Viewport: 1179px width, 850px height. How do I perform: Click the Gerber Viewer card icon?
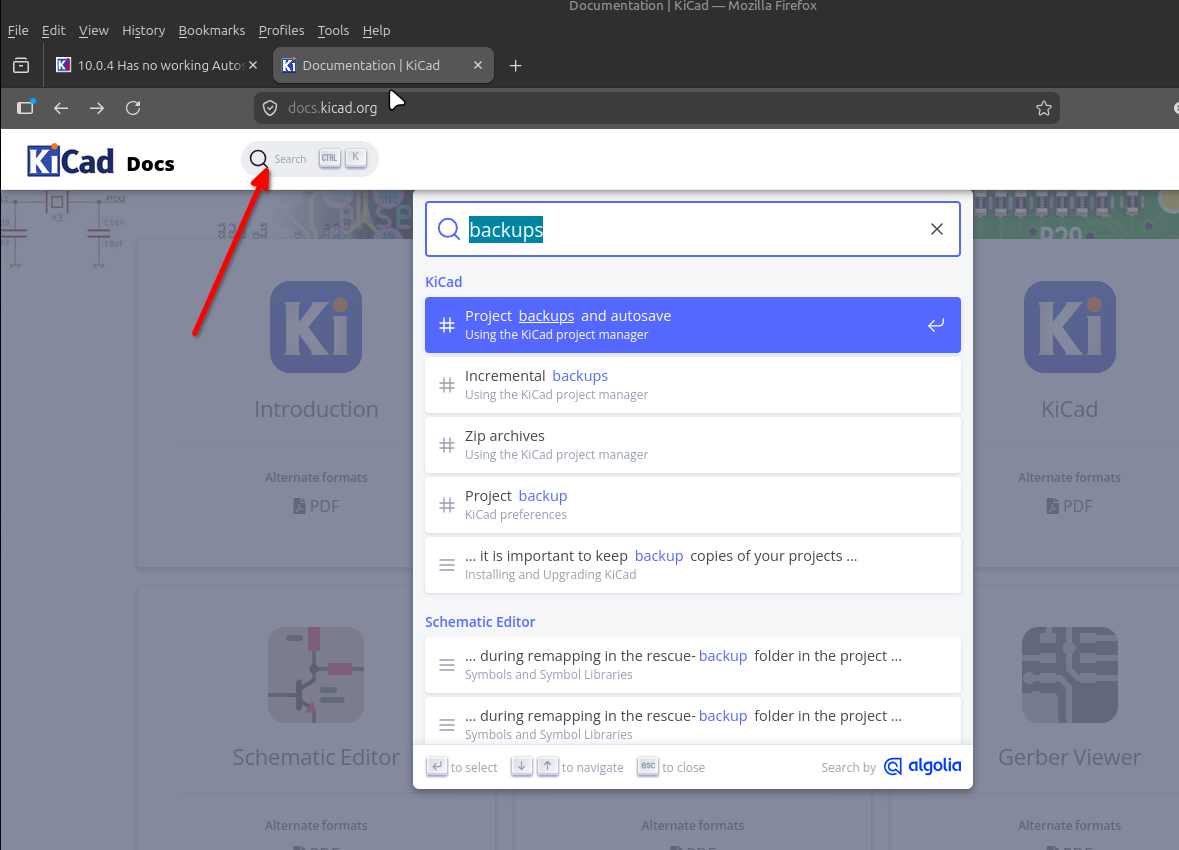point(1069,675)
